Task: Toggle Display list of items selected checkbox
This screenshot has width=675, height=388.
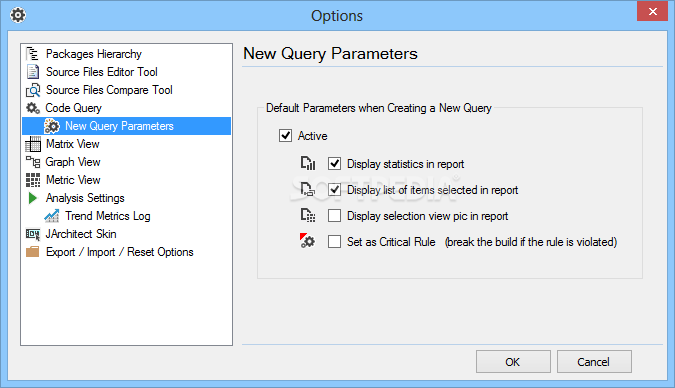Action: (334, 189)
